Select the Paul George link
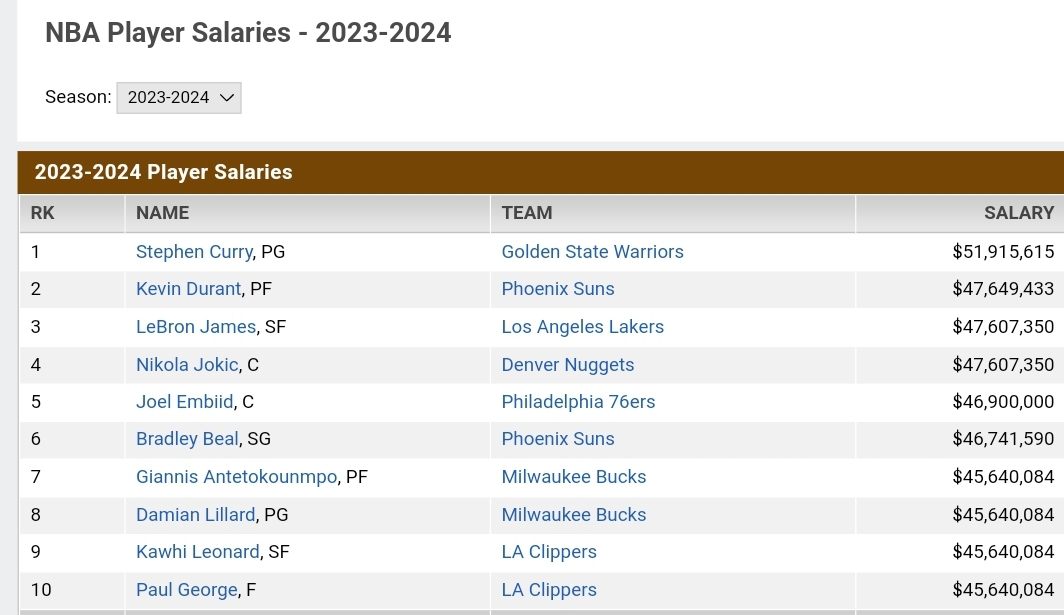This screenshot has width=1064, height=615. [186, 590]
